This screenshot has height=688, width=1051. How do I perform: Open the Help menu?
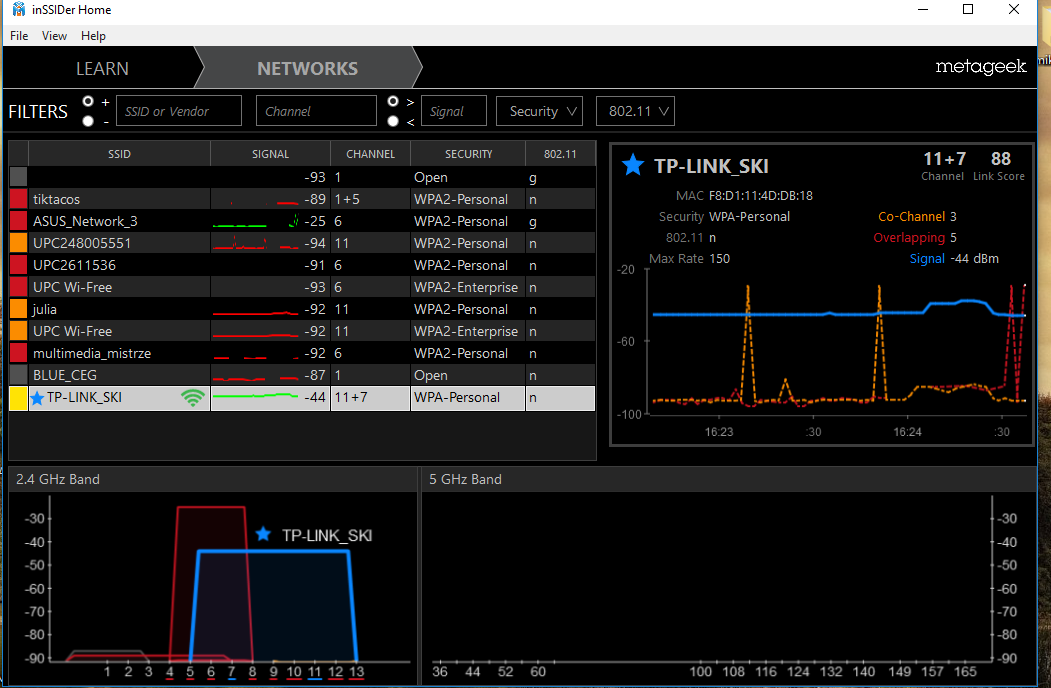point(93,36)
